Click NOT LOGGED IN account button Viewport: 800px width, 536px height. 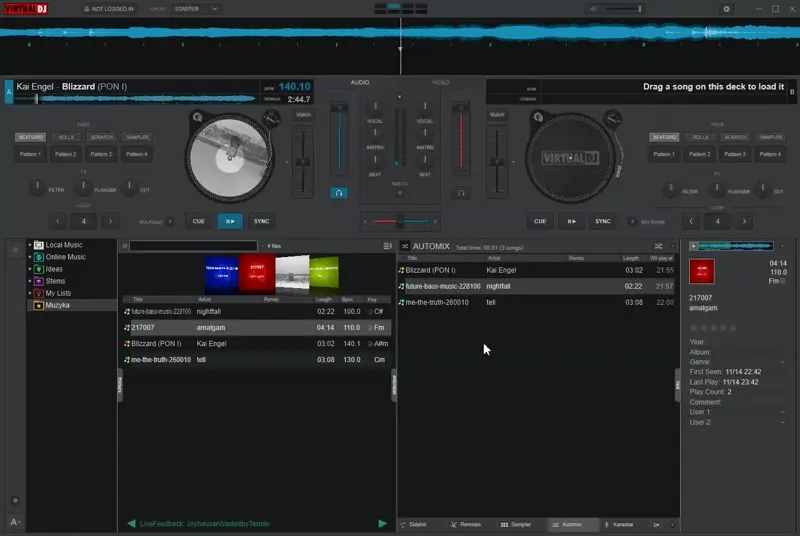click(109, 9)
